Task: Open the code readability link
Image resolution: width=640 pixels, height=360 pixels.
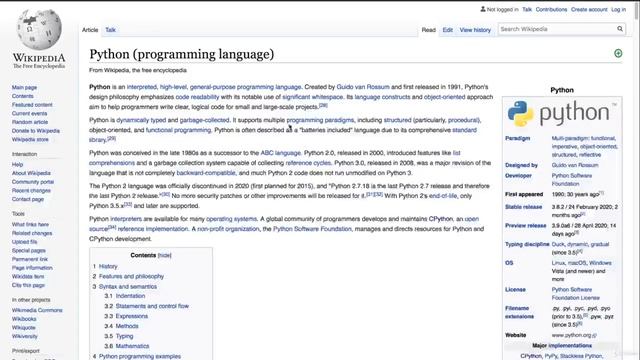Action: tap(197, 97)
